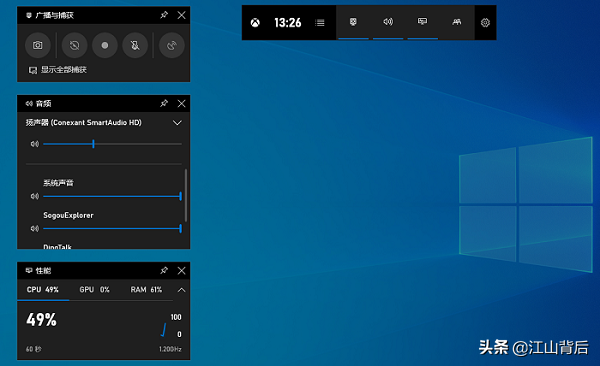Take a screenshot with the camera icon
The image size is (600, 366).
tap(38, 46)
